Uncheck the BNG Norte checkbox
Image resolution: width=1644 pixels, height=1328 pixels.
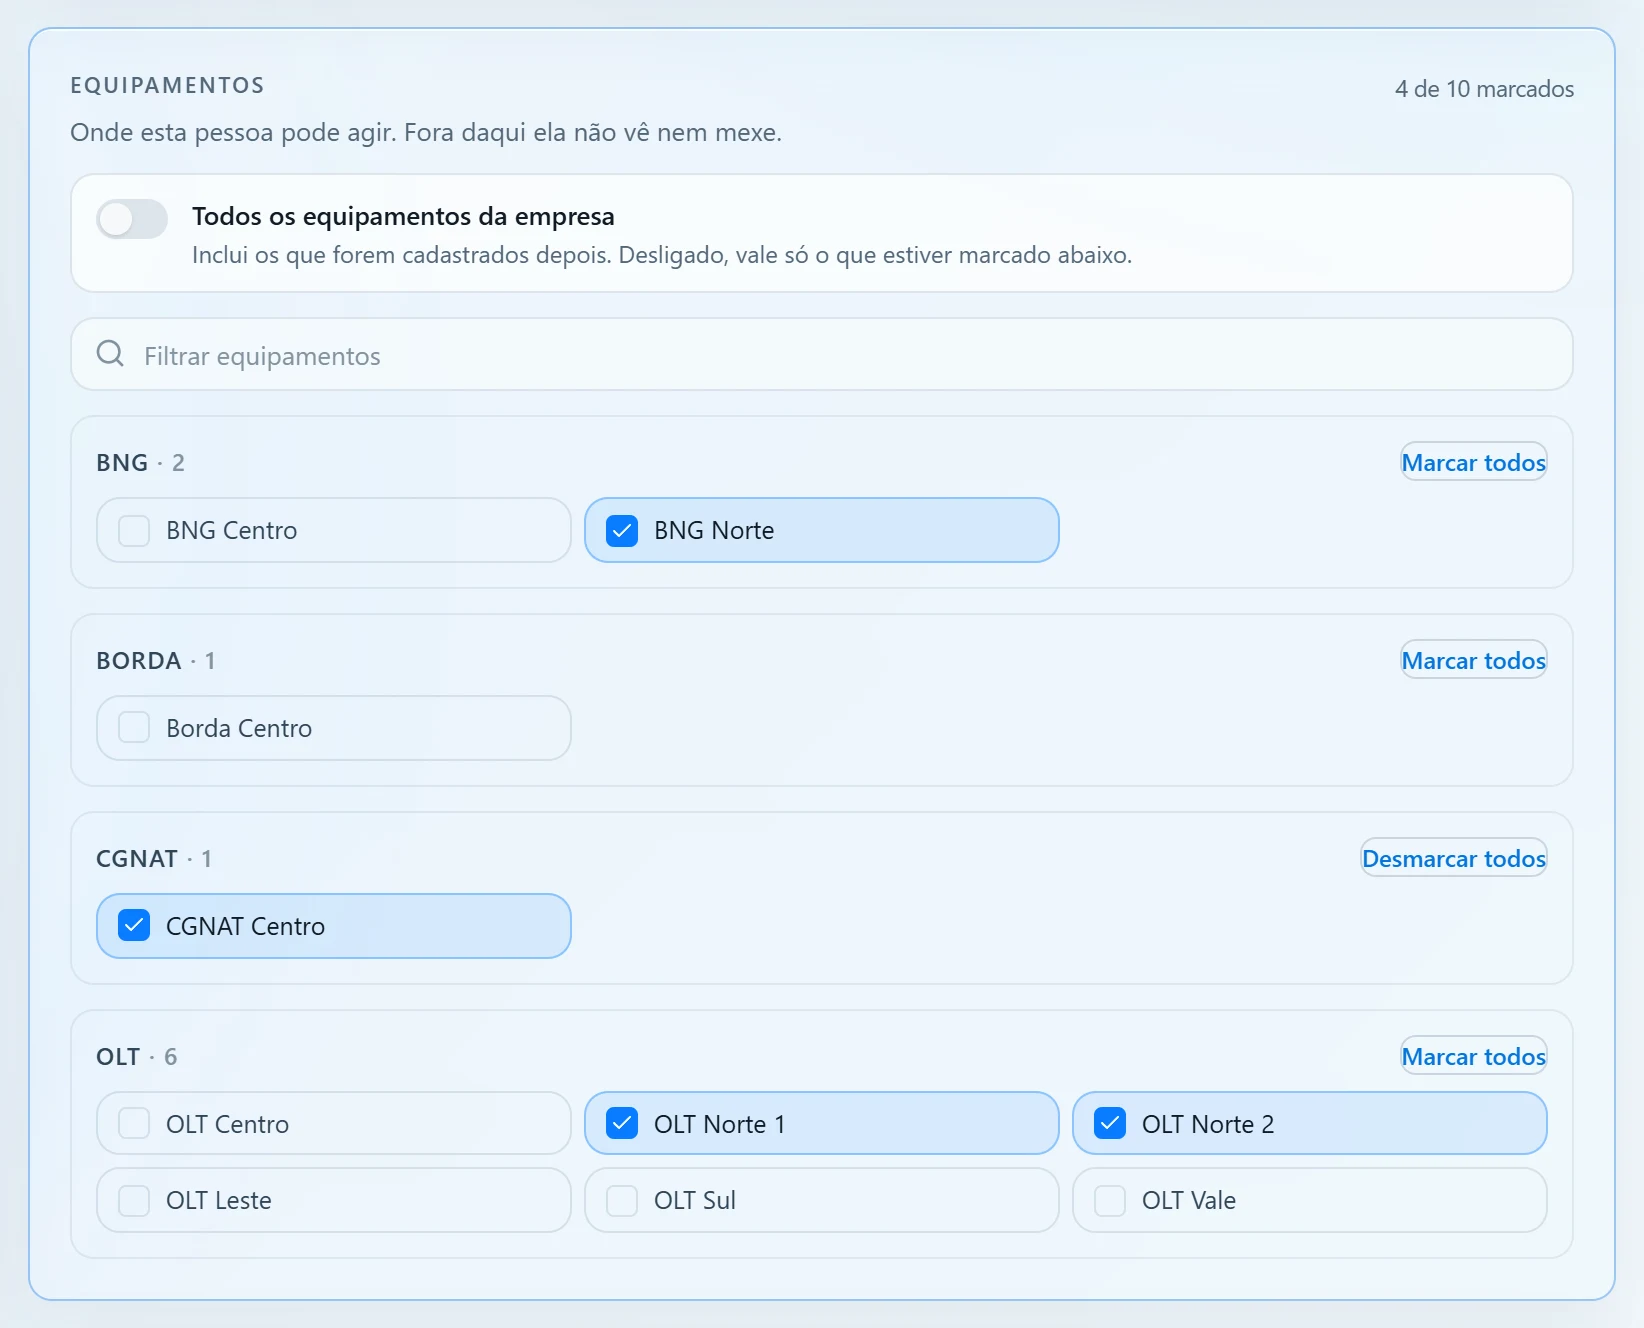(x=622, y=530)
